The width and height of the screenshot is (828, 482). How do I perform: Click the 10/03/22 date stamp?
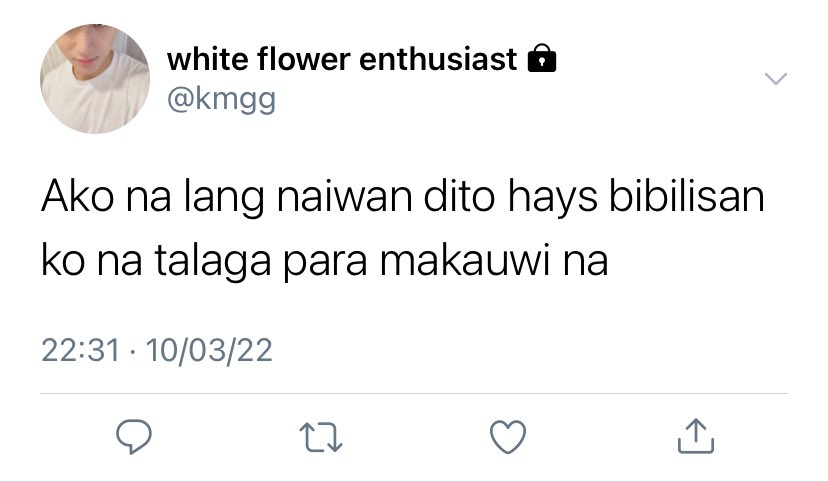209,350
